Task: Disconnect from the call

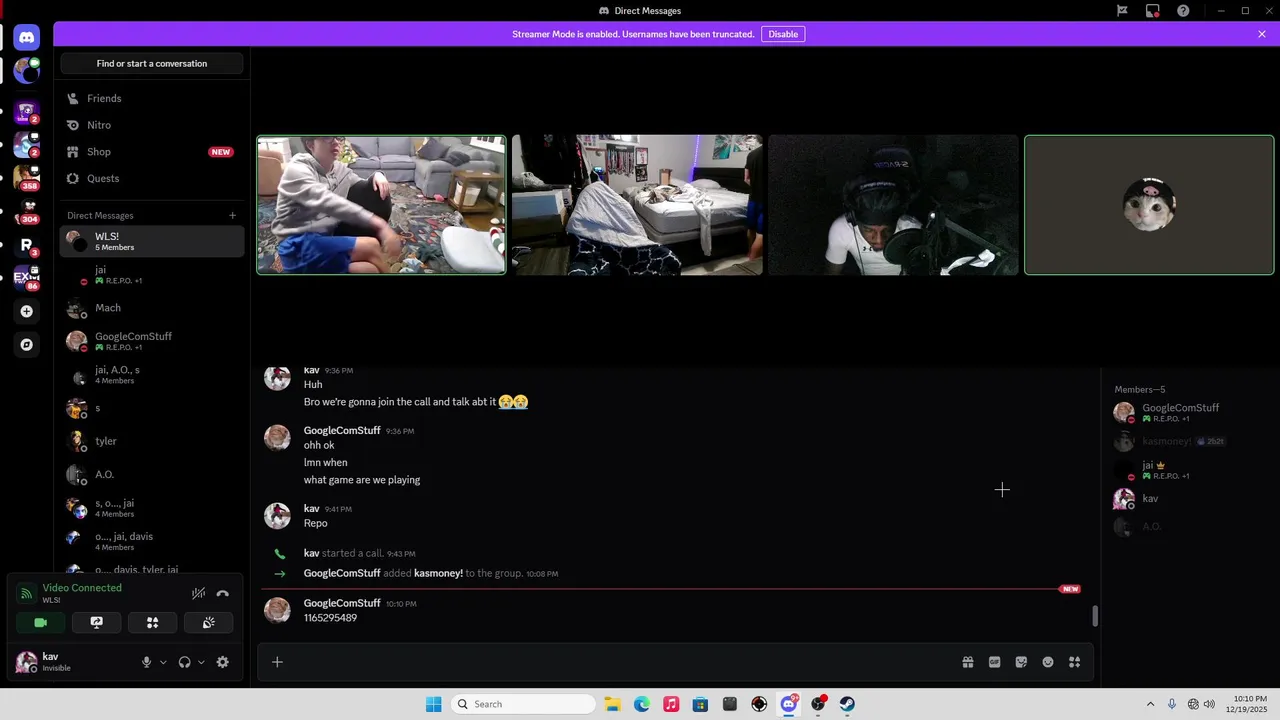Action: click(x=223, y=593)
